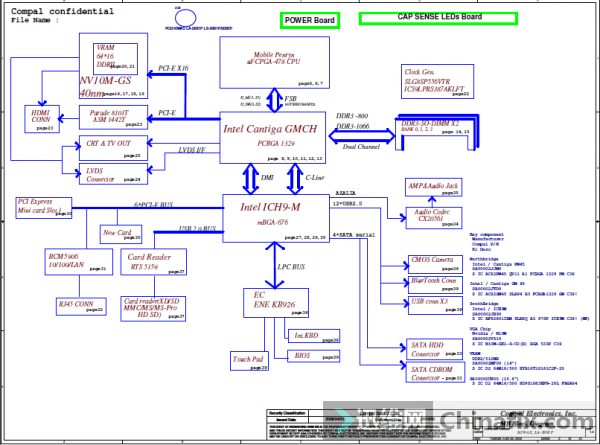The image size is (600, 445).
Task: Click the LVDS Connector block
Action: [x=113, y=174]
